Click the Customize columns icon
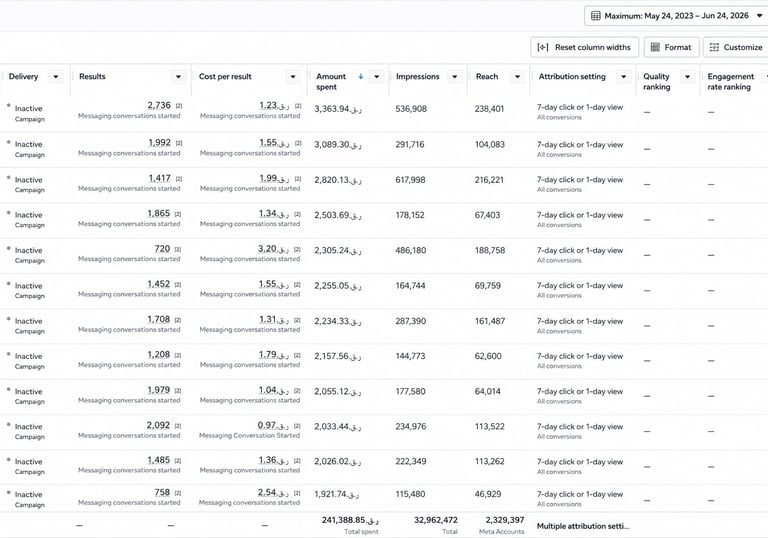The width and height of the screenshot is (768, 538). 715,48
